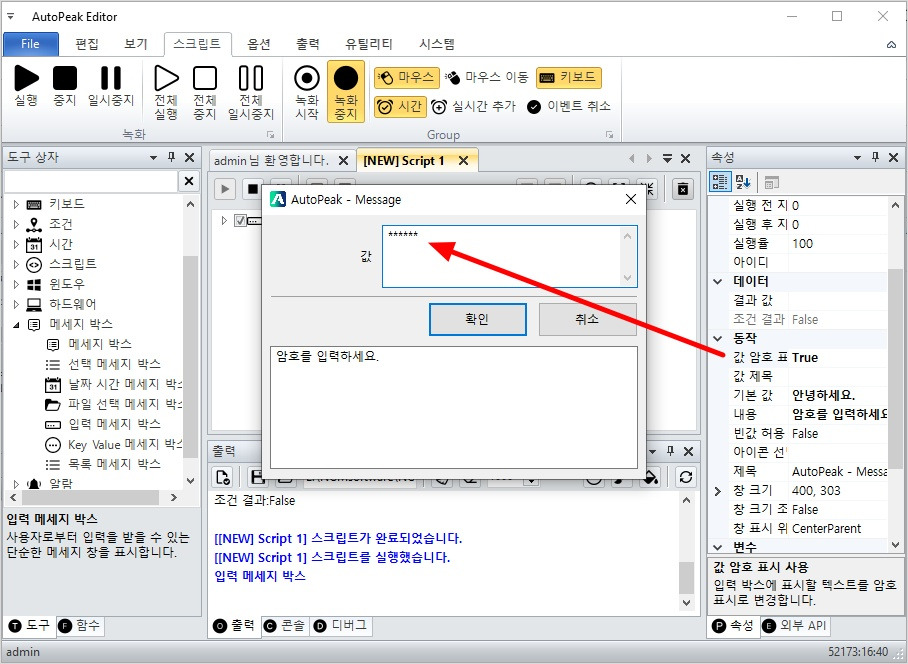Refresh the 출력 panel
The width and height of the screenshot is (908, 664).
(x=686, y=477)
